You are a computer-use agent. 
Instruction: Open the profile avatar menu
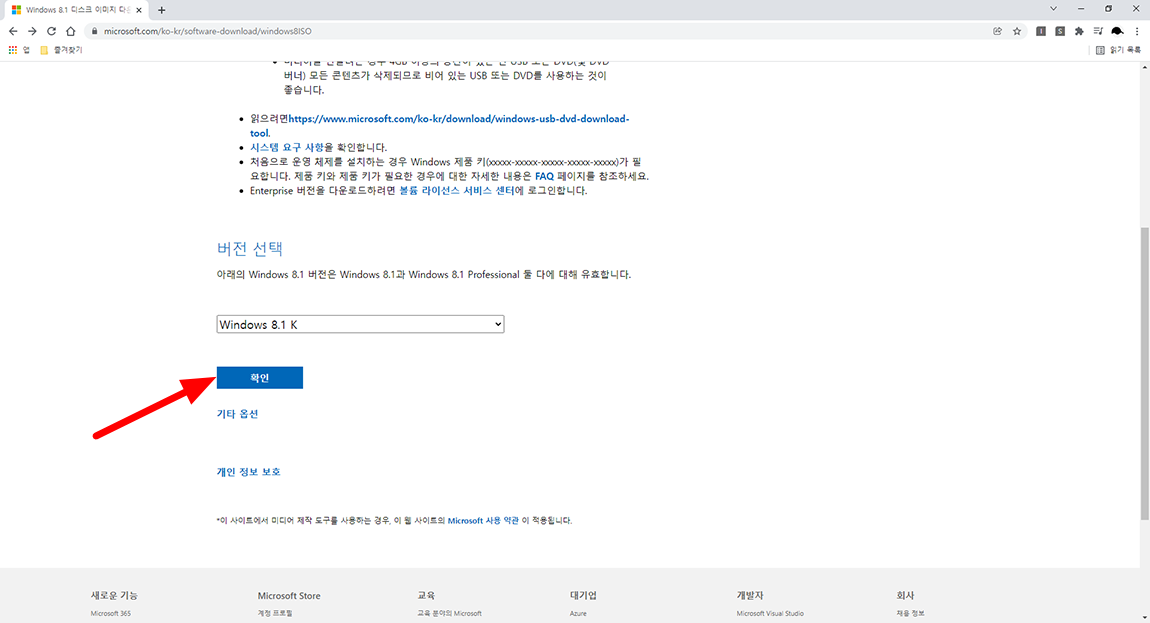[x=1117, y=32]
